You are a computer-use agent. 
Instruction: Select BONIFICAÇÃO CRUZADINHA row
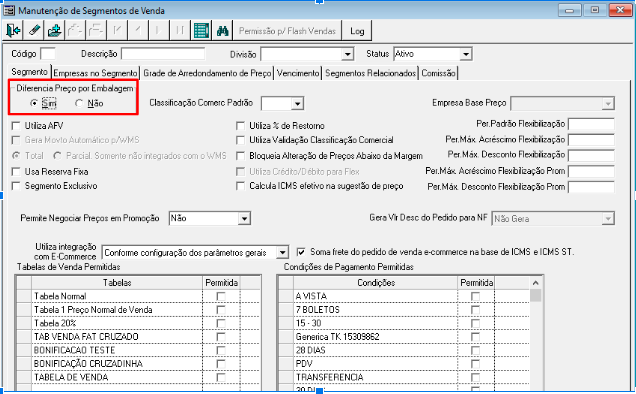(138, 364)
